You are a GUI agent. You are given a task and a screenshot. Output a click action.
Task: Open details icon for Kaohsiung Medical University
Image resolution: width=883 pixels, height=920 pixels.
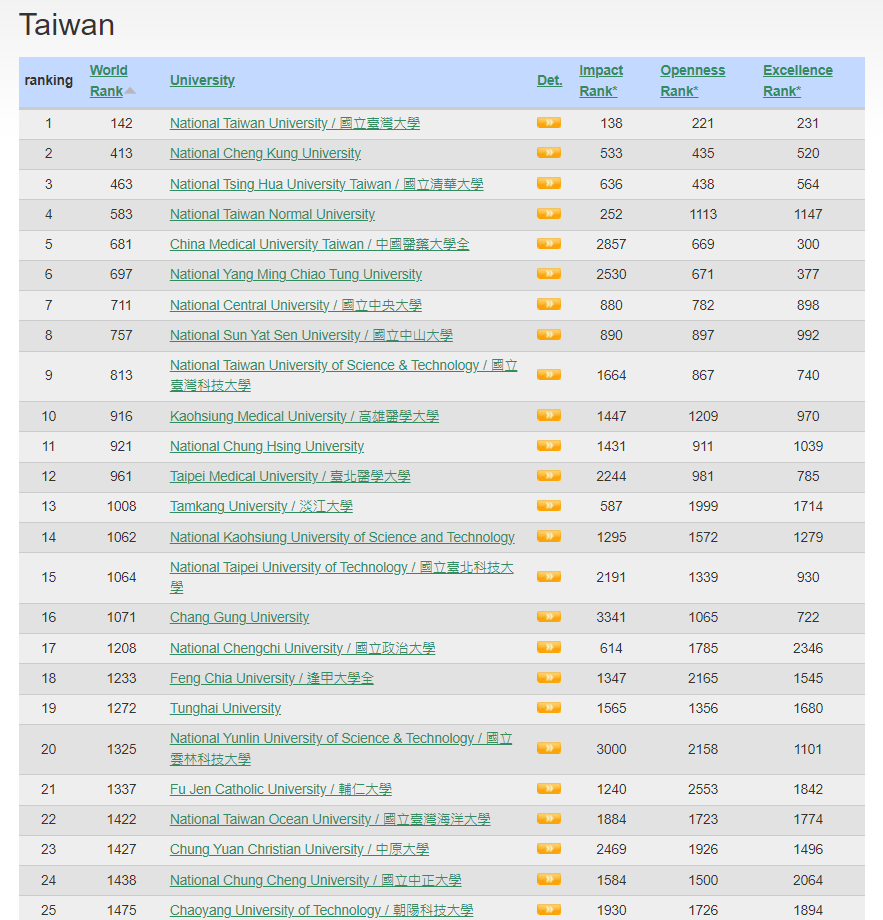point(549,415)
